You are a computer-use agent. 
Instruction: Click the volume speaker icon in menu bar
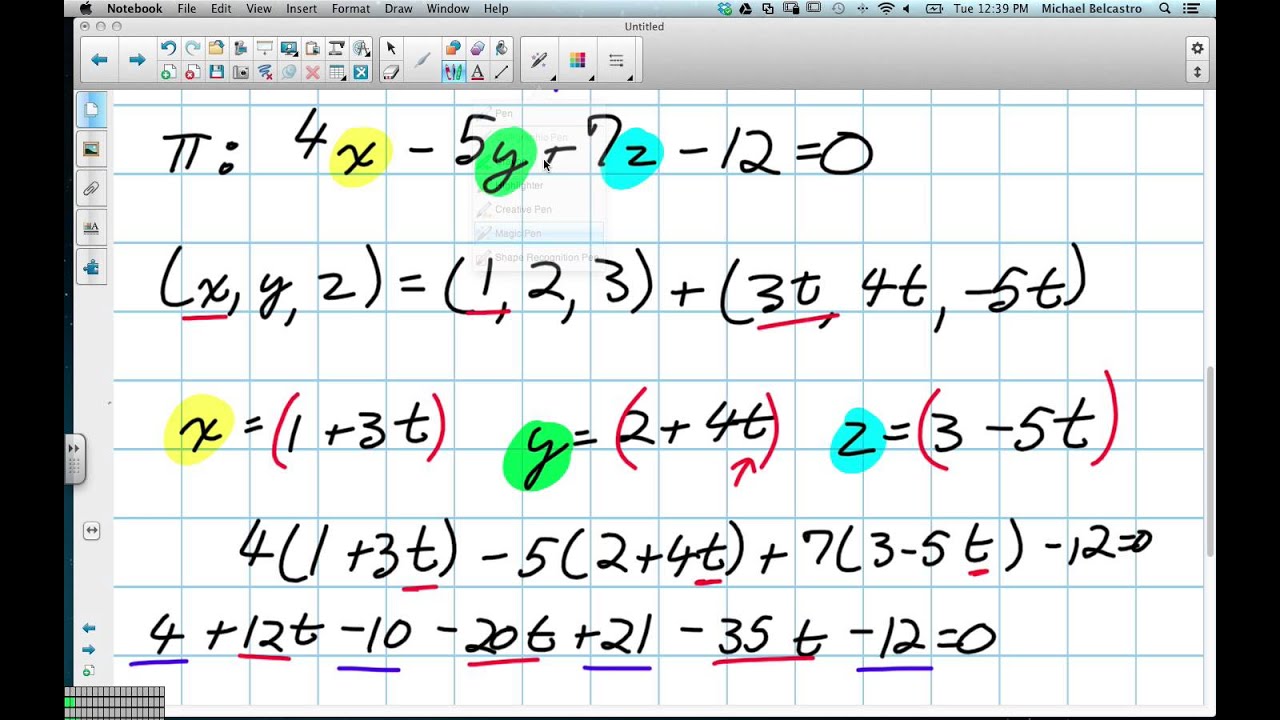pyautogui.click(x=907, y=9)
